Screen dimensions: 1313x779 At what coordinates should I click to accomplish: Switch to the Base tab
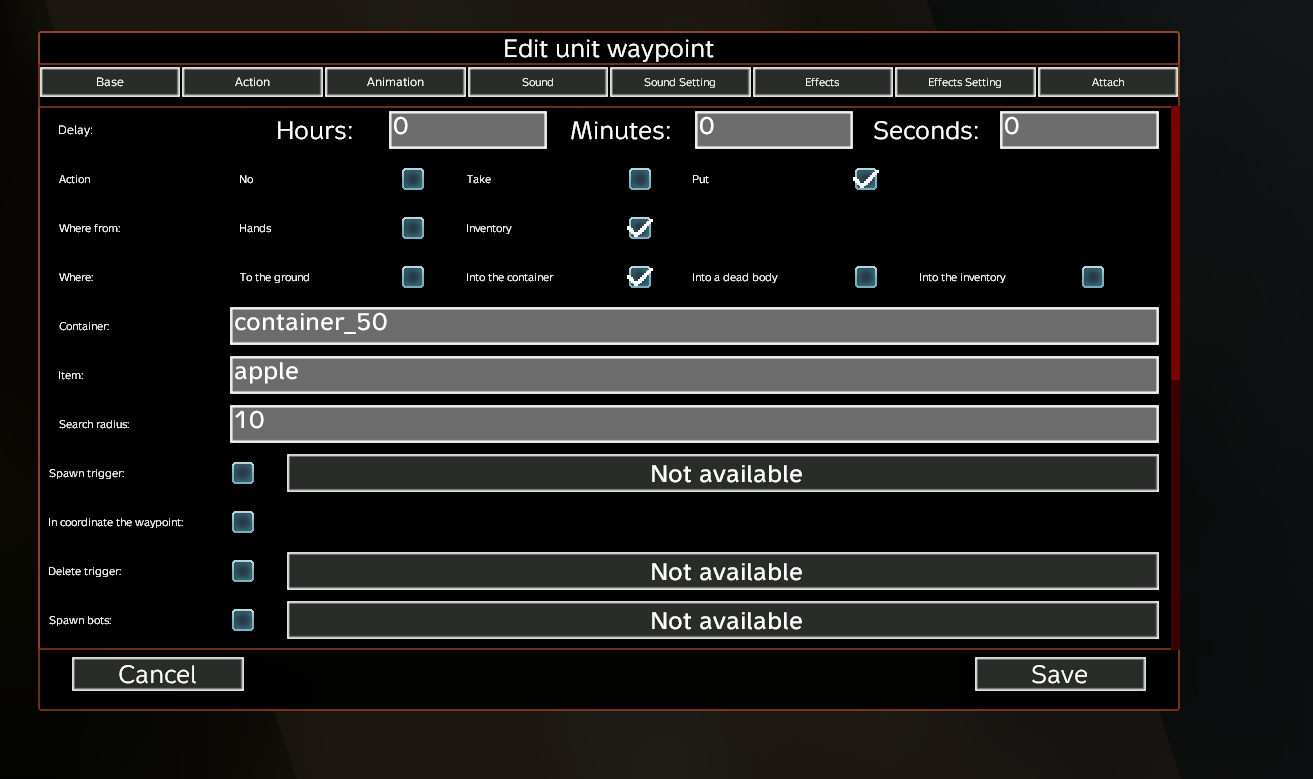[110, 82]
